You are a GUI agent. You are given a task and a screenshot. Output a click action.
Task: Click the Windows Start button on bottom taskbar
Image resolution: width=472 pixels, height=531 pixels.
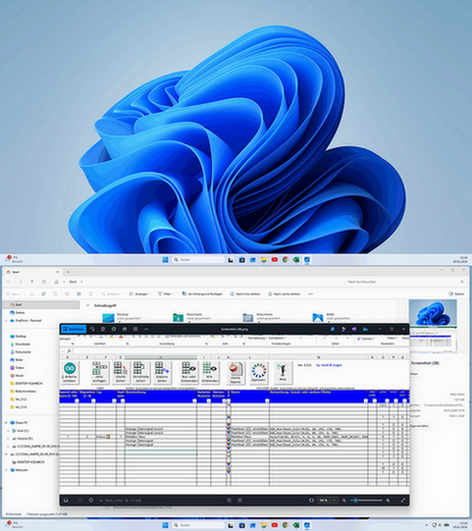point(165,525)
